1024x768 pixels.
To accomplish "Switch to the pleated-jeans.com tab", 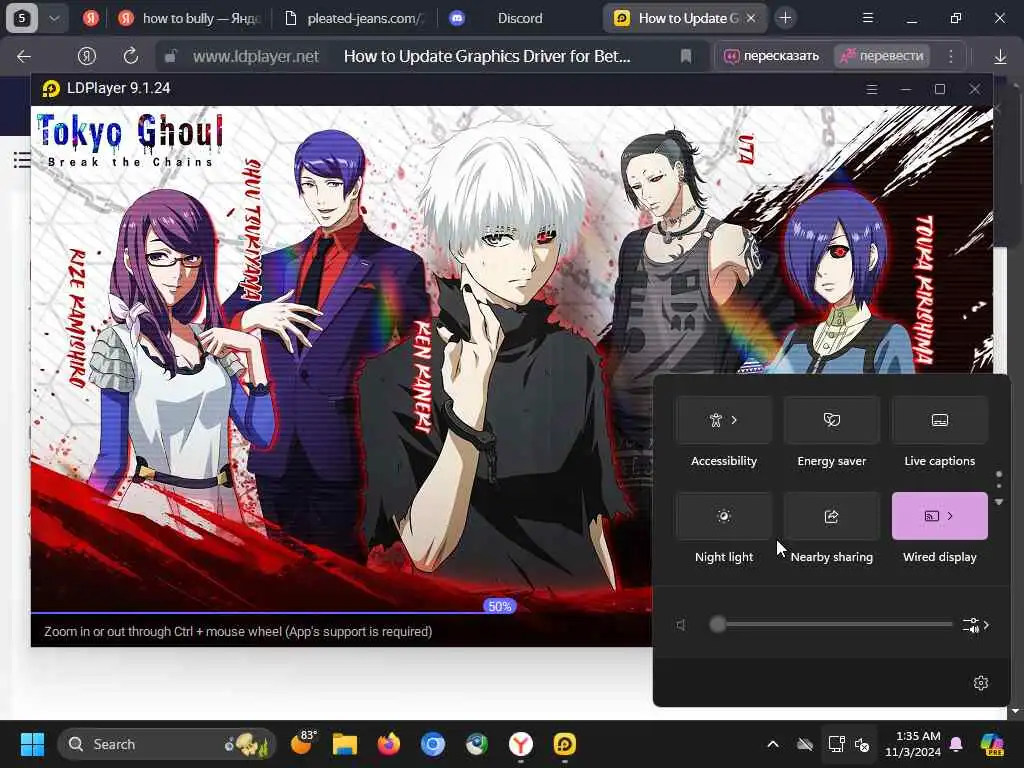I will tap(355, 18).
